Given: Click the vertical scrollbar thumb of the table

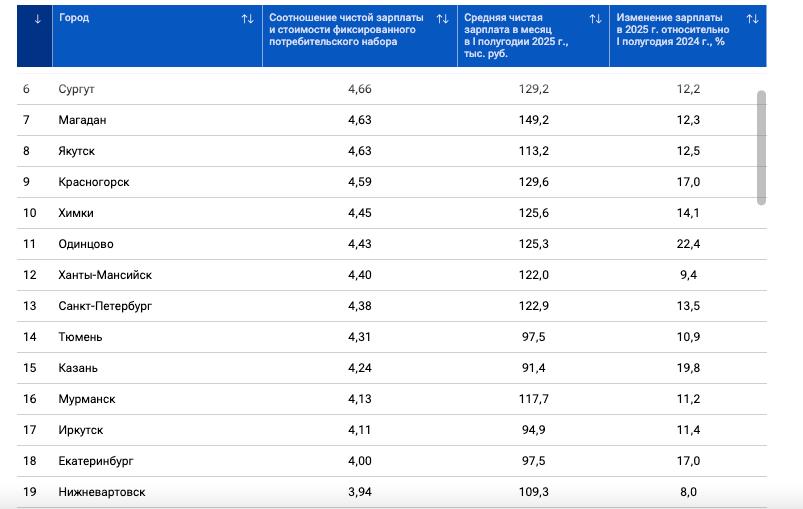Looking at the screenshot, I should (761, 147).
